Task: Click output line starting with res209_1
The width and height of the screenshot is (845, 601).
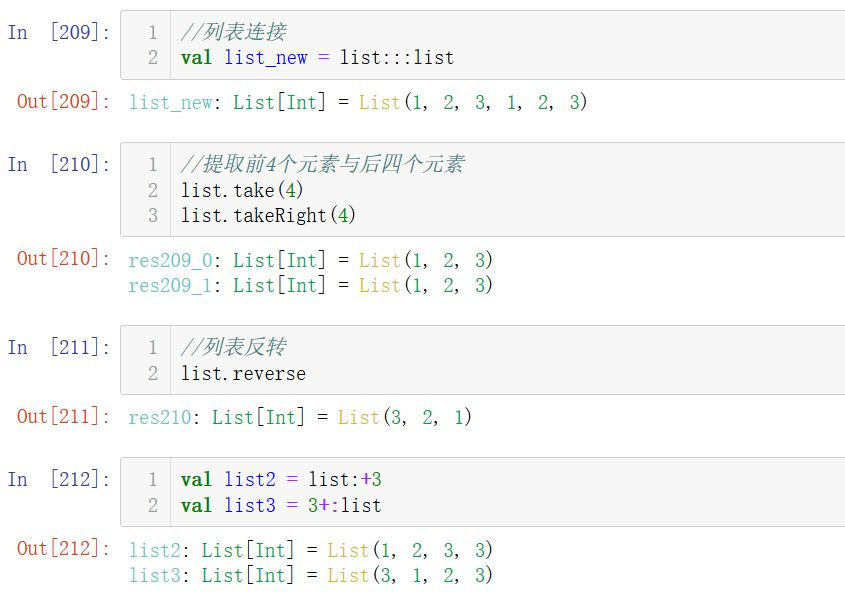Action: [310, 285]
